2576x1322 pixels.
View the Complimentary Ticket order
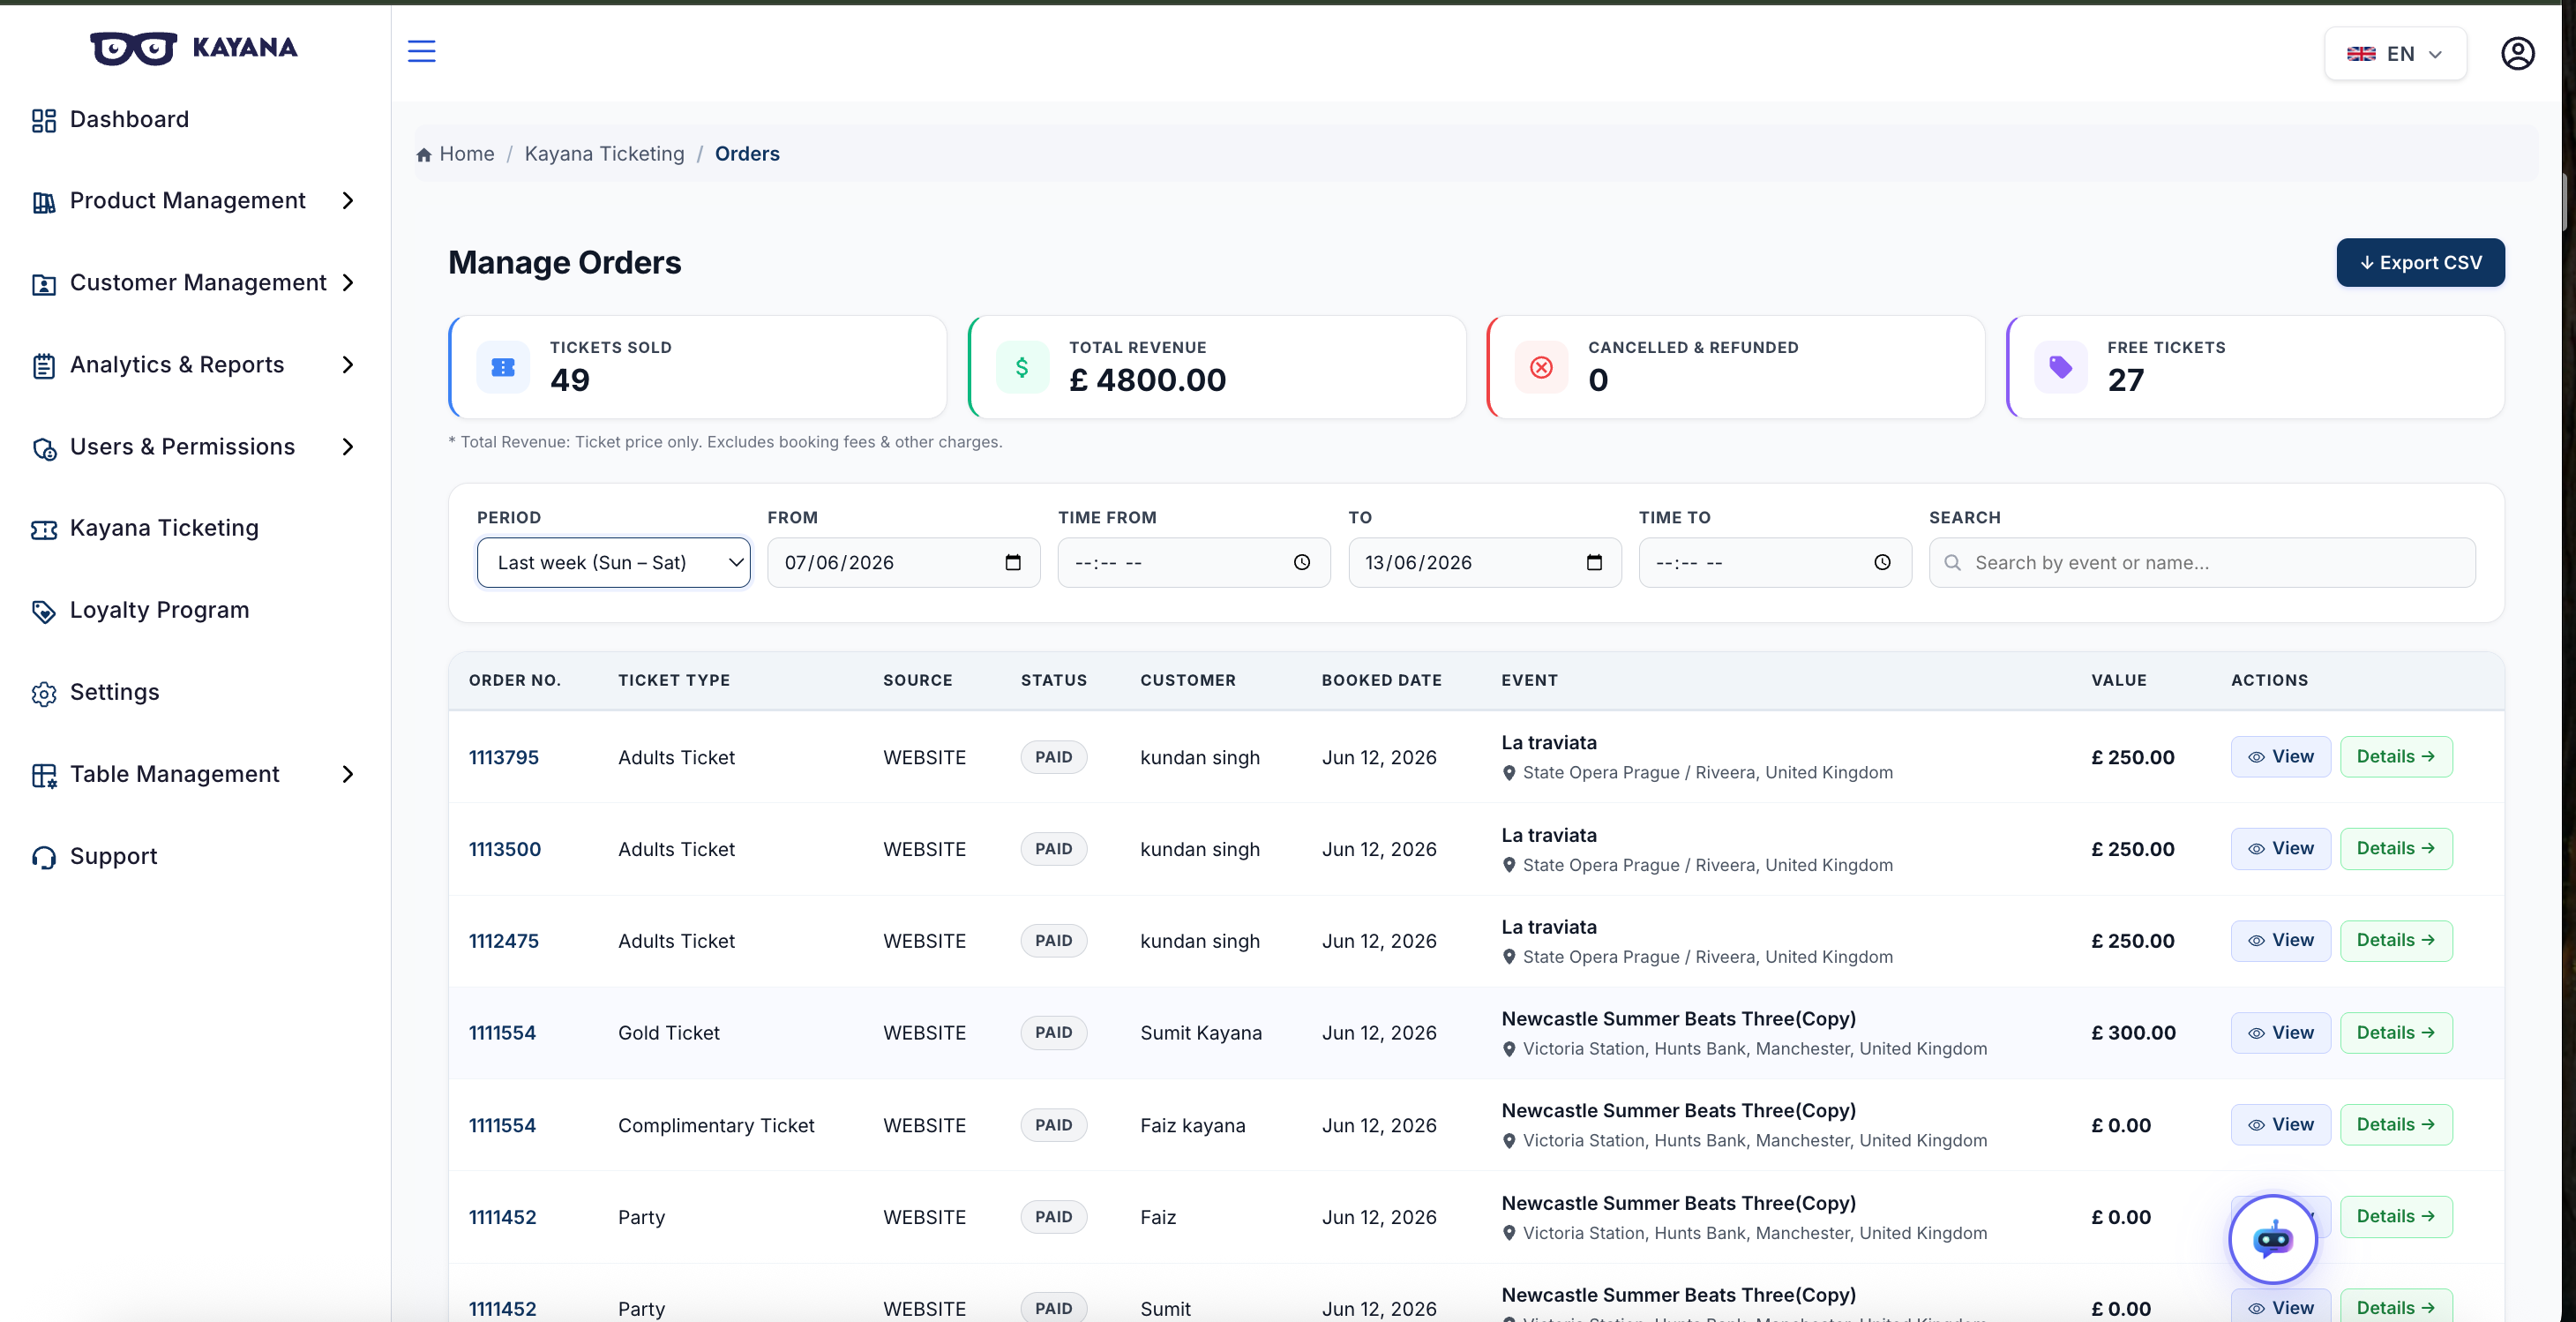click(x=2280, y=1124)
